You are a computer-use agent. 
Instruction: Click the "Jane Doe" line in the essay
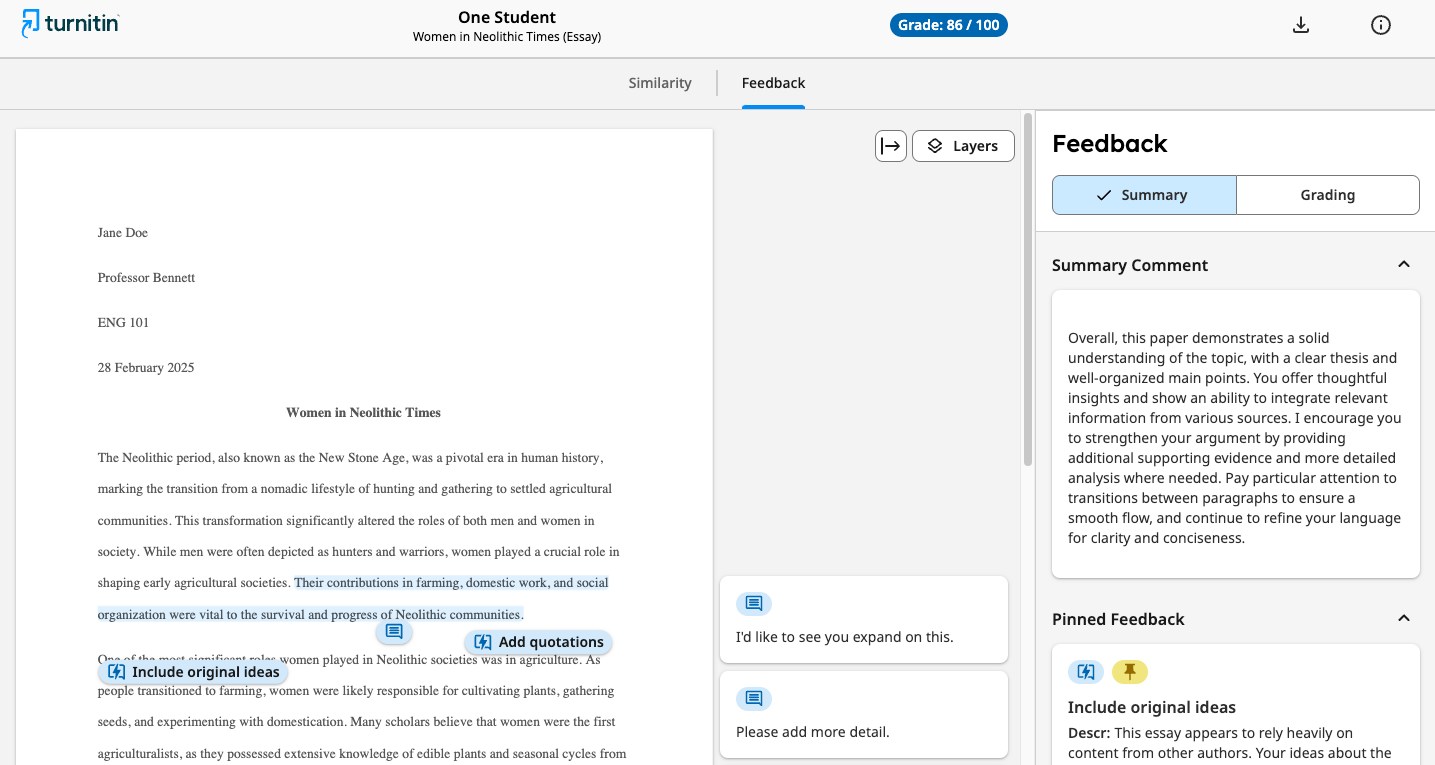(x=123, y=233)
